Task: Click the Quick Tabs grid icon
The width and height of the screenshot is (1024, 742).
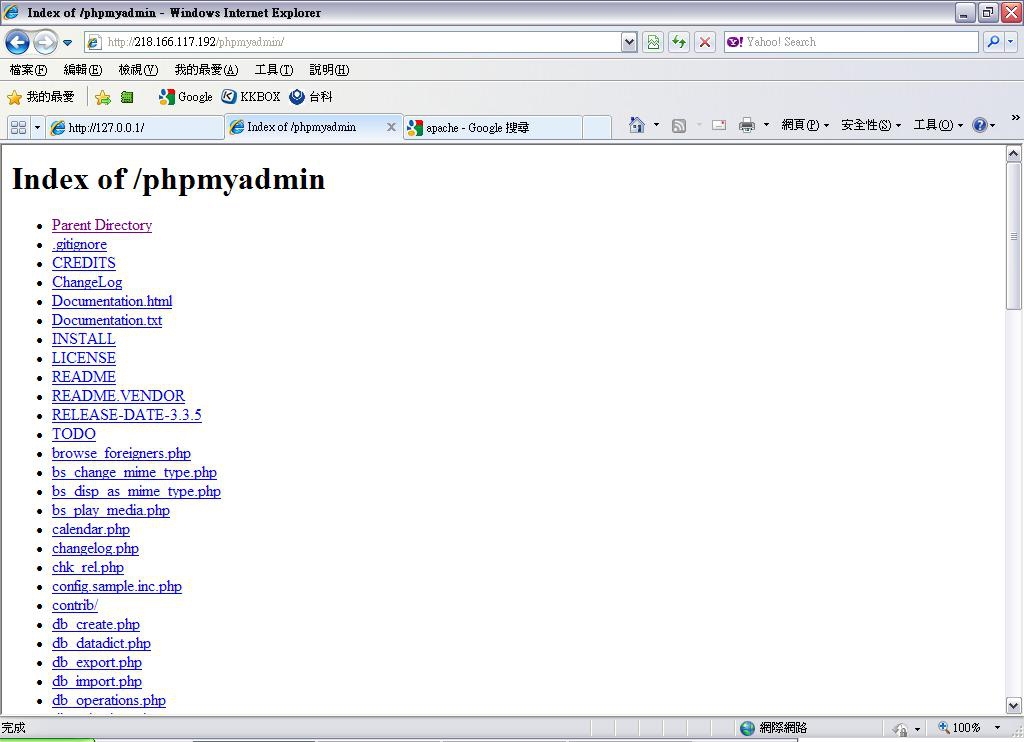Action: click(x=18, y=127)
